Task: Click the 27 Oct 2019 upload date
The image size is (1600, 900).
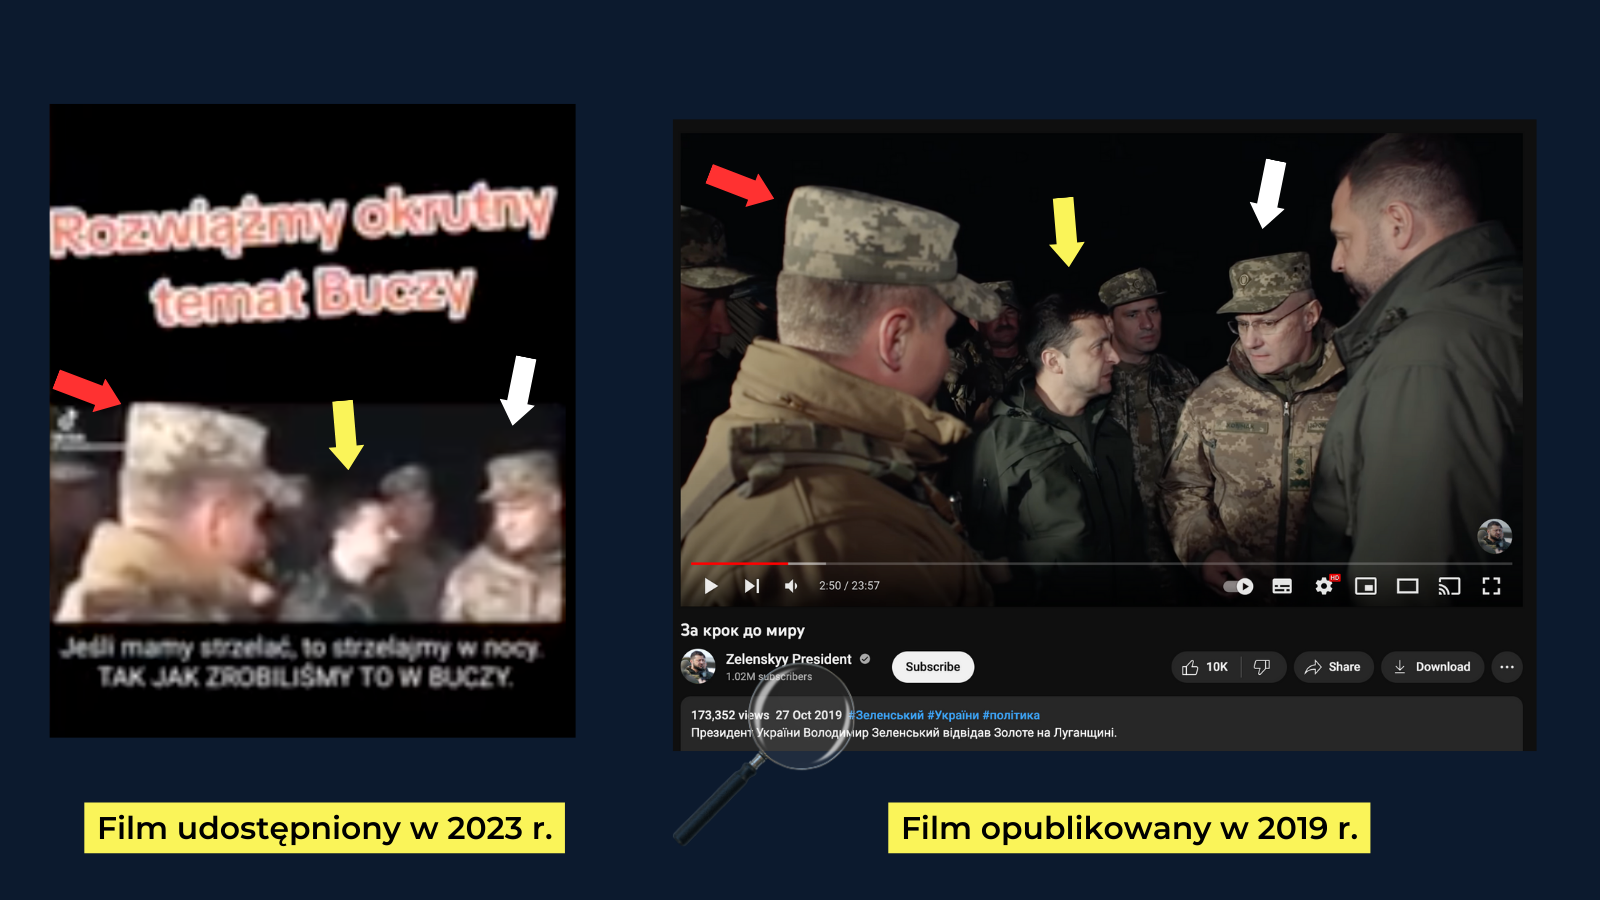Action: pos(808,715)
